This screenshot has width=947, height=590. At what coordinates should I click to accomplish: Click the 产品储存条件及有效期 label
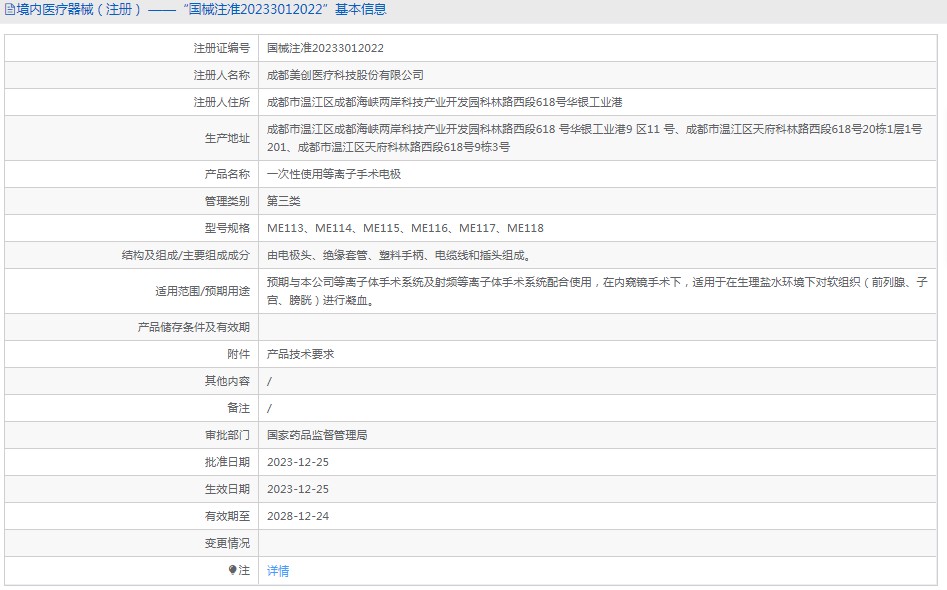click(193, 327)
